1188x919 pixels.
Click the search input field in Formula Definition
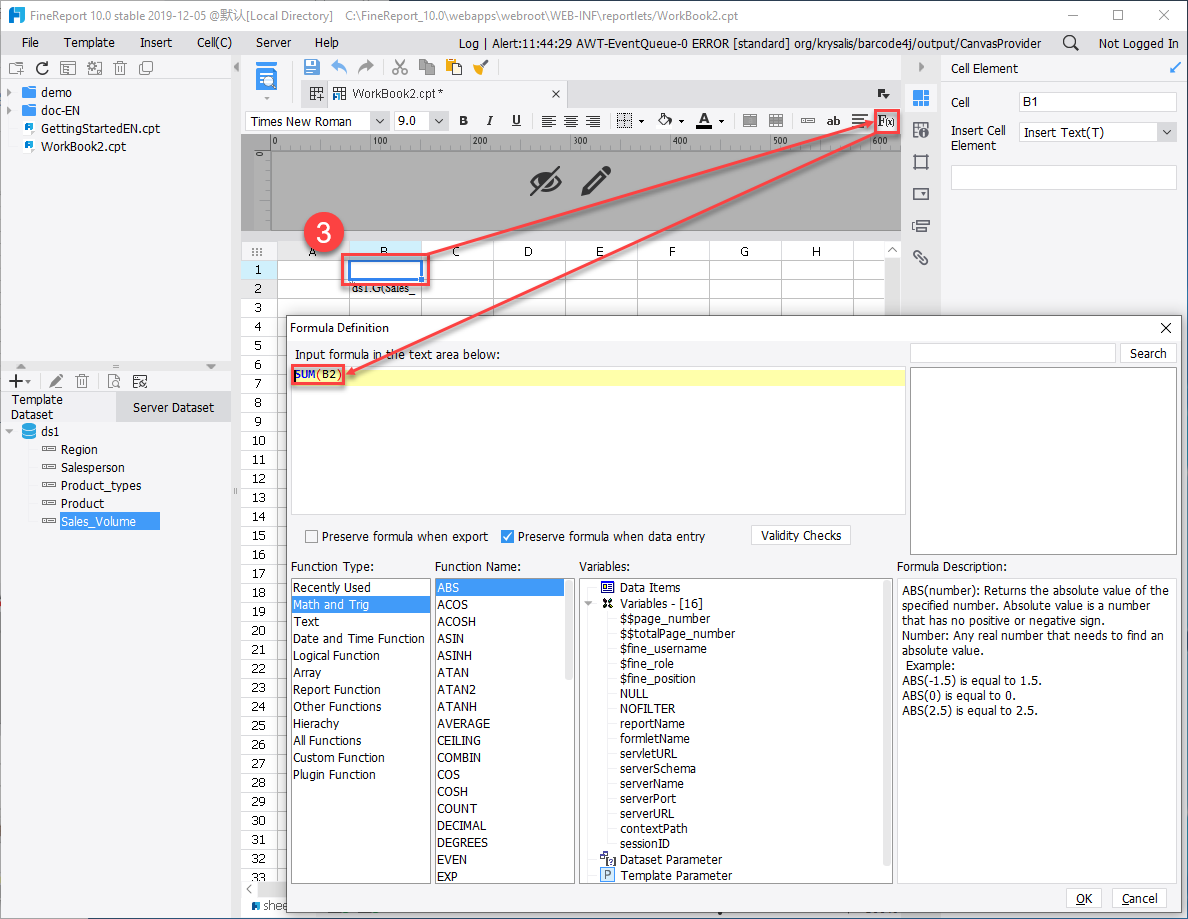[1012, 352]
